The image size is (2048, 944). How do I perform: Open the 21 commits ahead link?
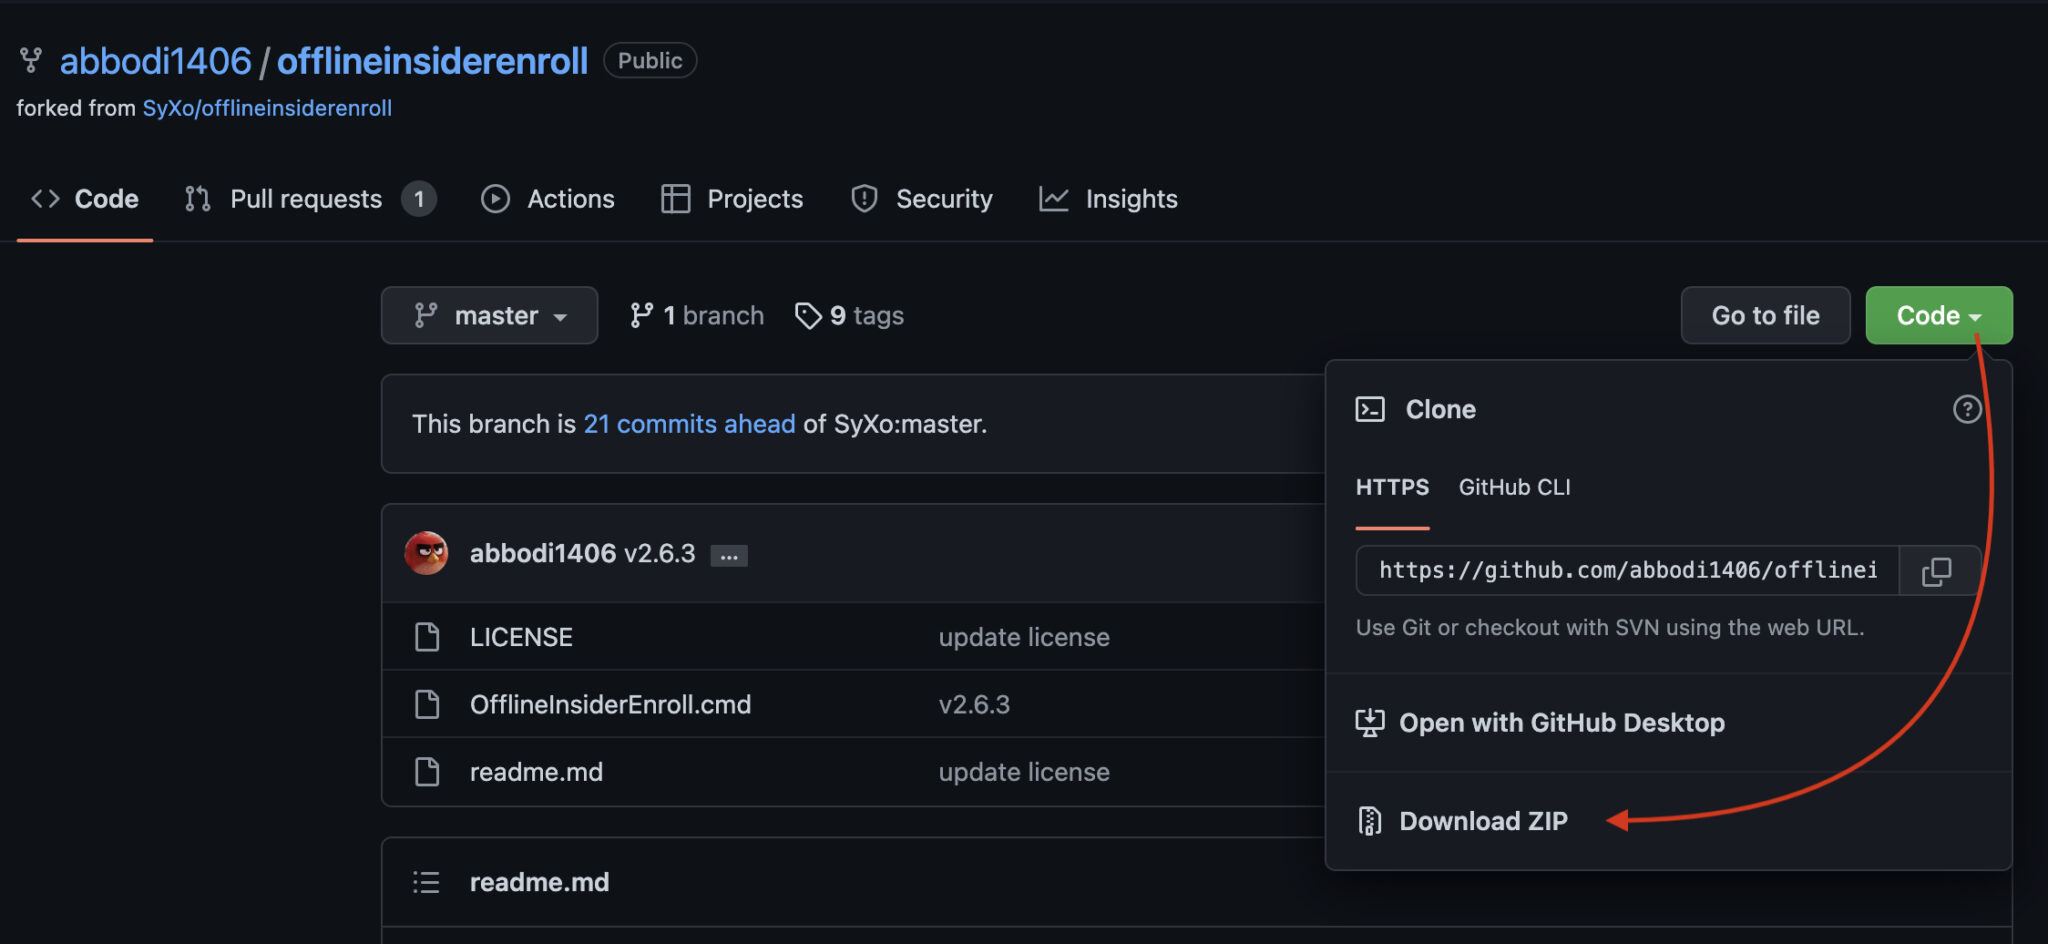click(x=689, y=424)
